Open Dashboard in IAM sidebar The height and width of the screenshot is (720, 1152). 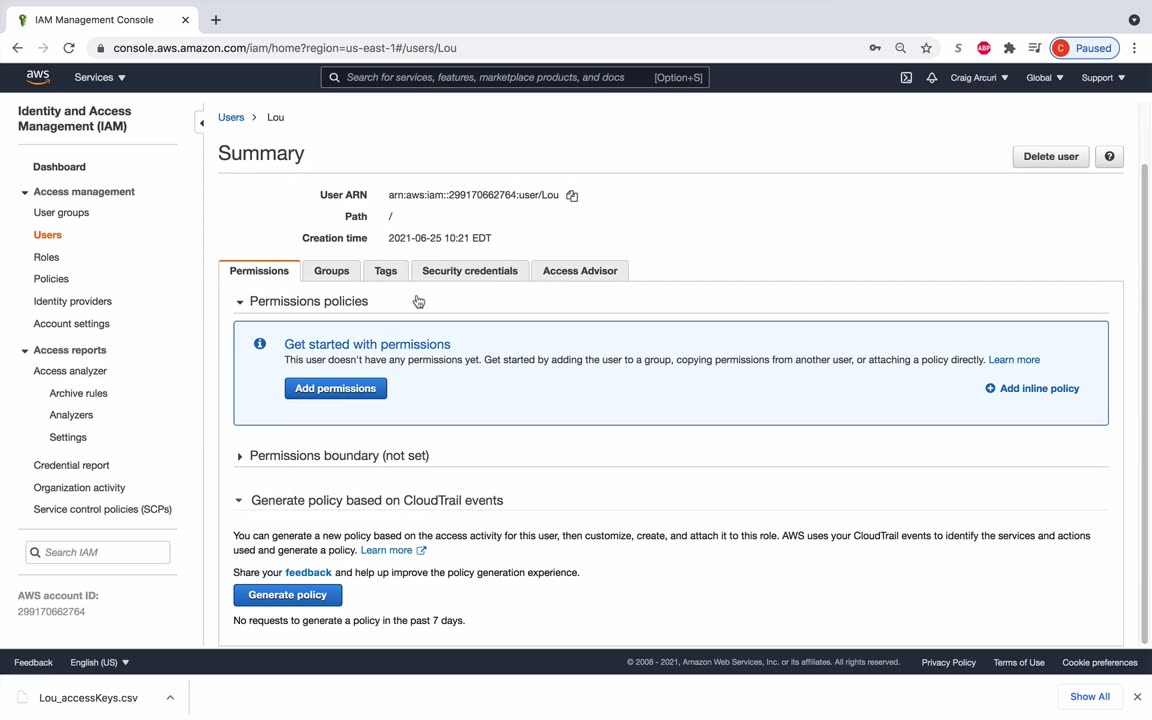click(60, 167)
